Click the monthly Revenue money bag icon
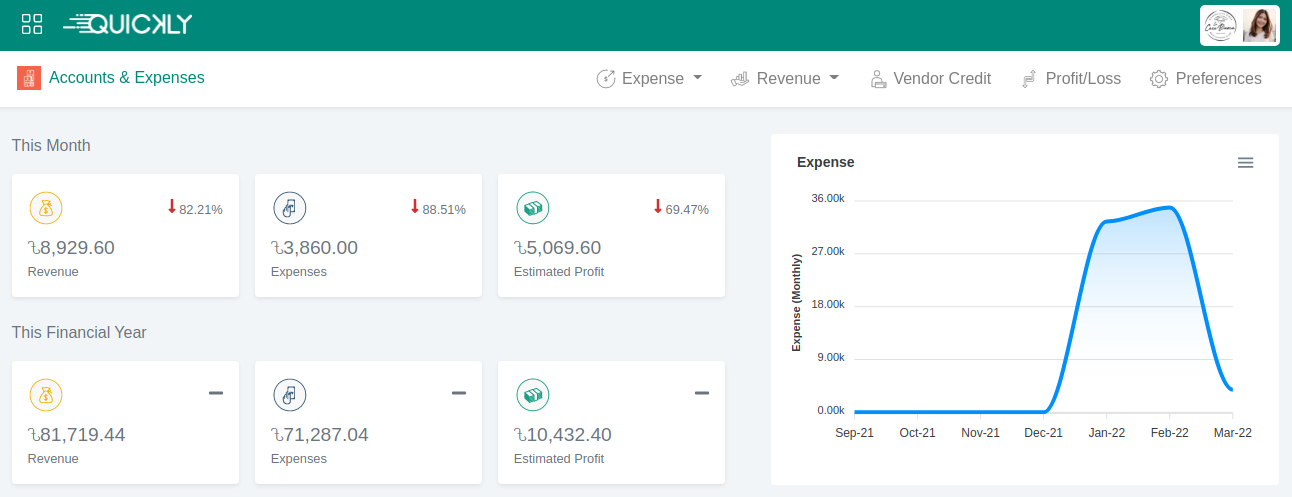This screenshot has height=497, width=1292. (x=46, y=208)
